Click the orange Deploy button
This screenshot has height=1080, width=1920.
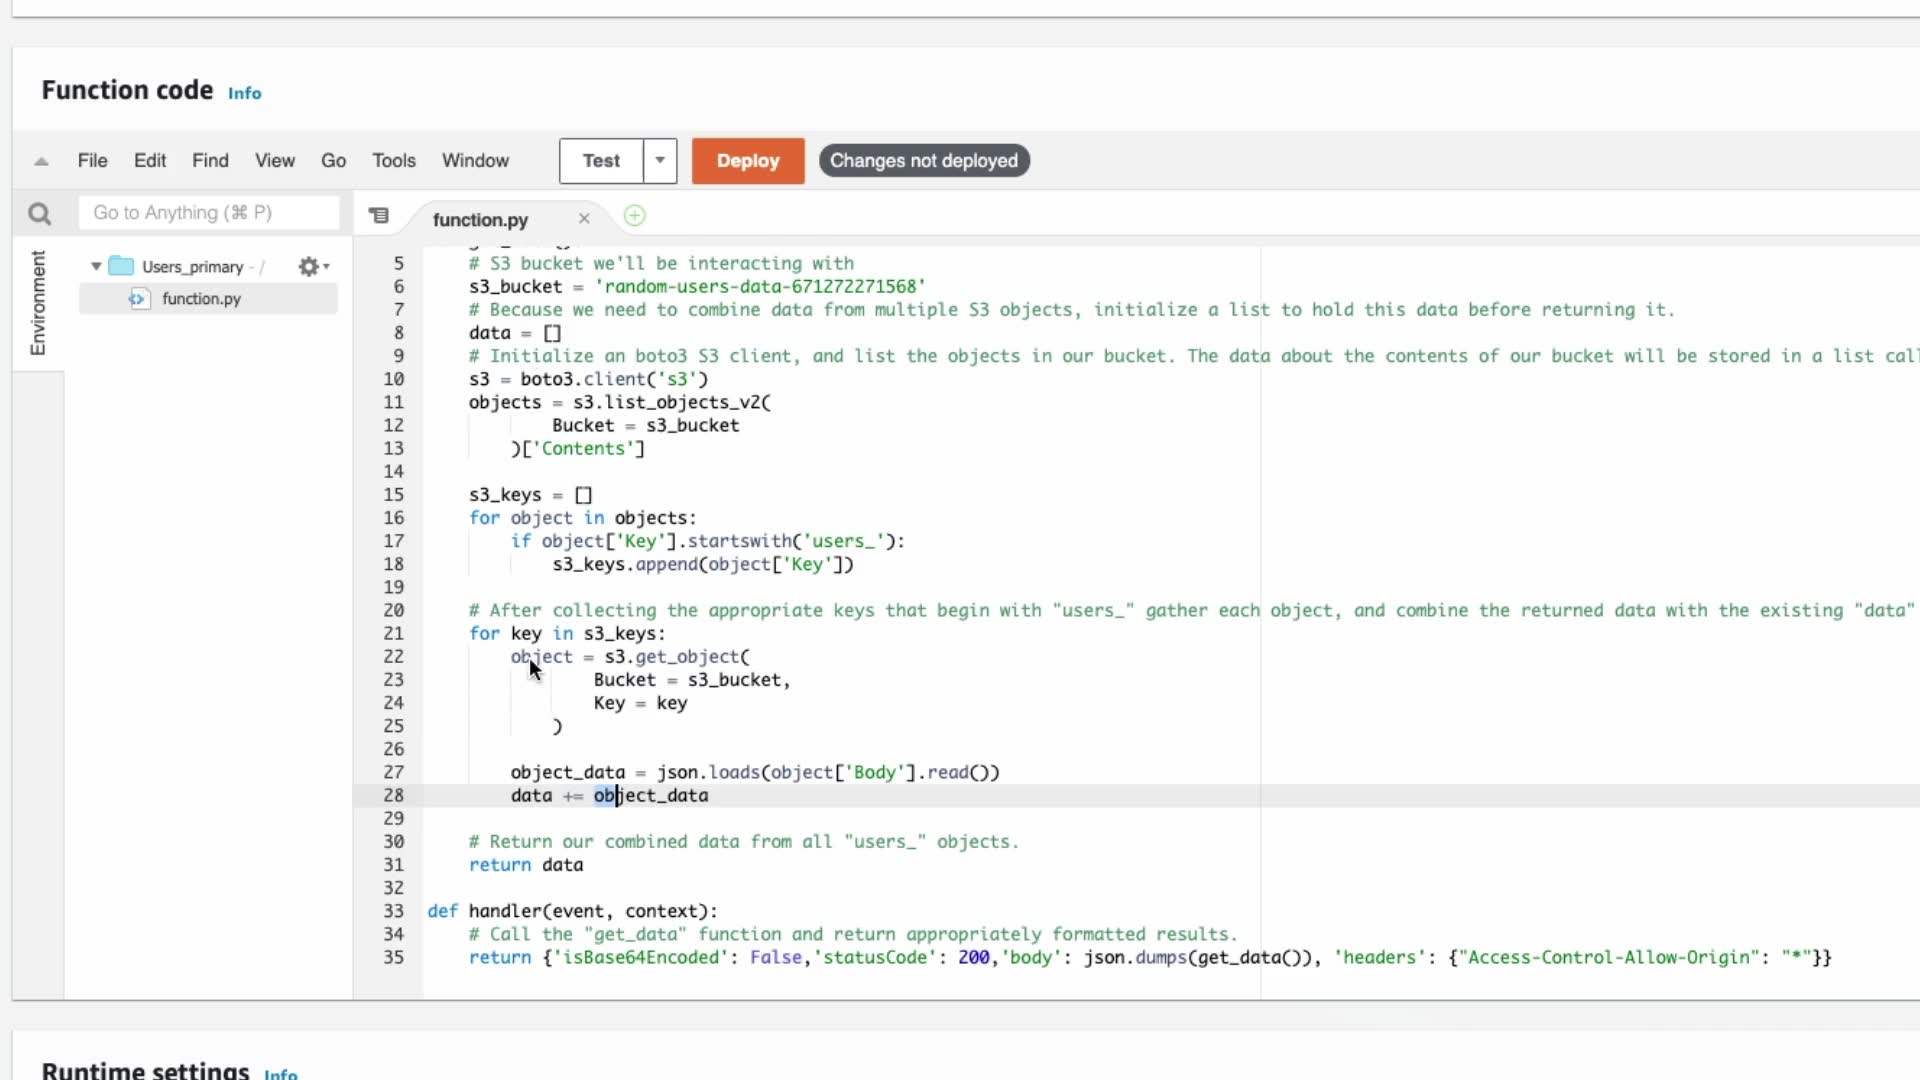click(x=747, y=161)
